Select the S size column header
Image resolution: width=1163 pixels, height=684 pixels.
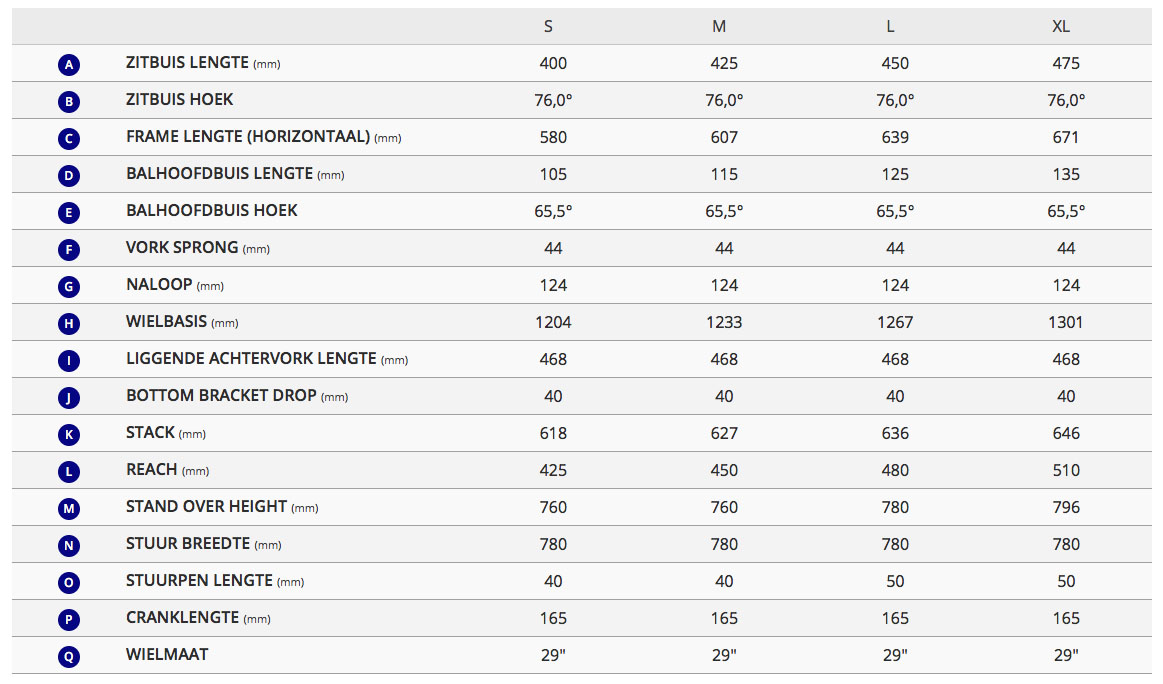(548, 27)
